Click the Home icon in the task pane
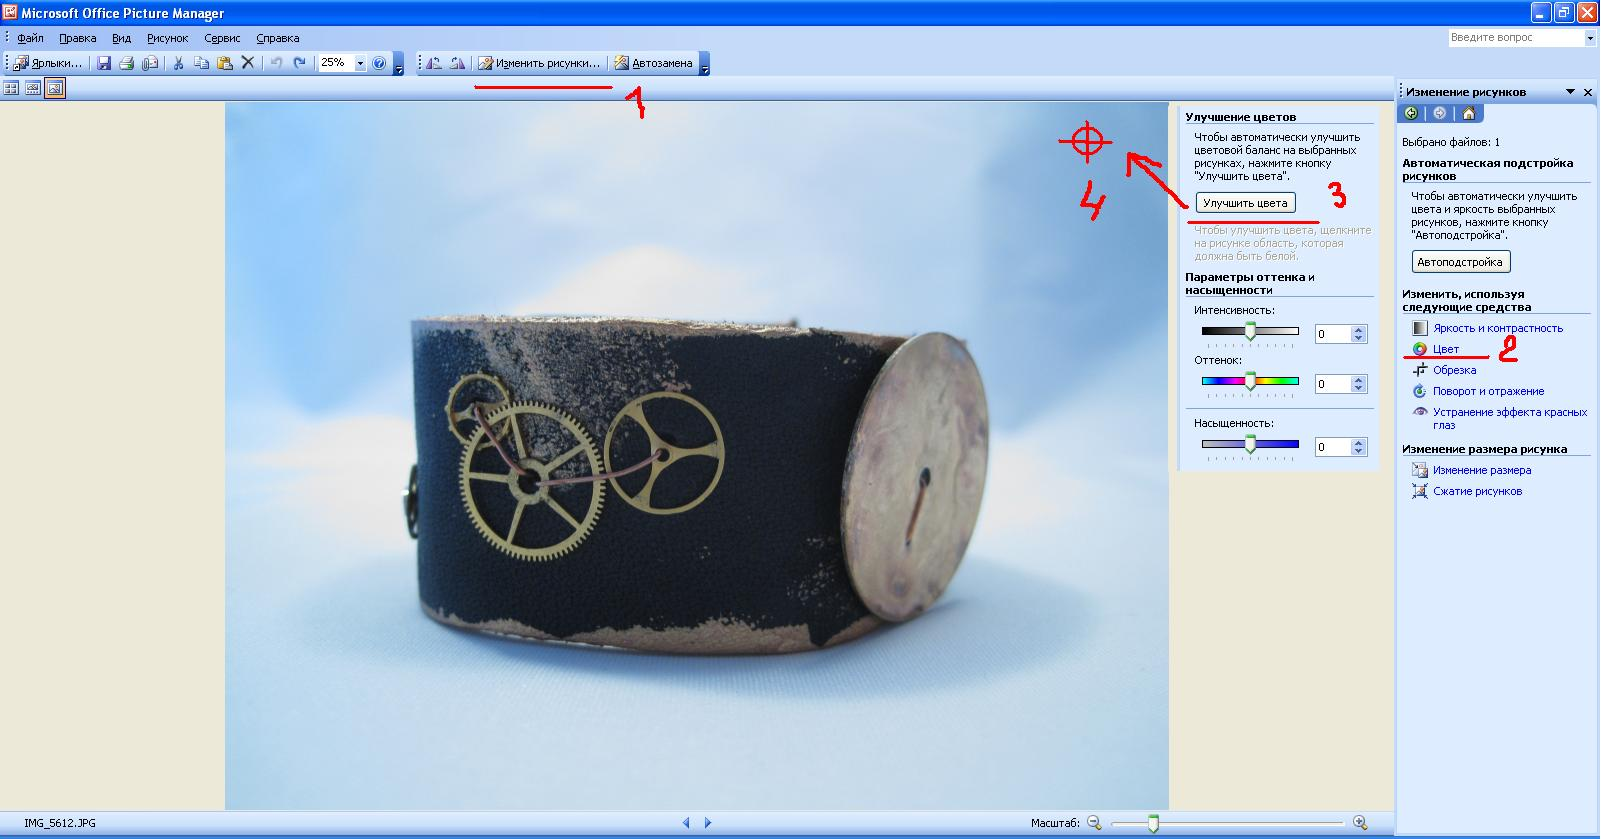Screen dimensions: 1603x839 tap(1468, 114)
